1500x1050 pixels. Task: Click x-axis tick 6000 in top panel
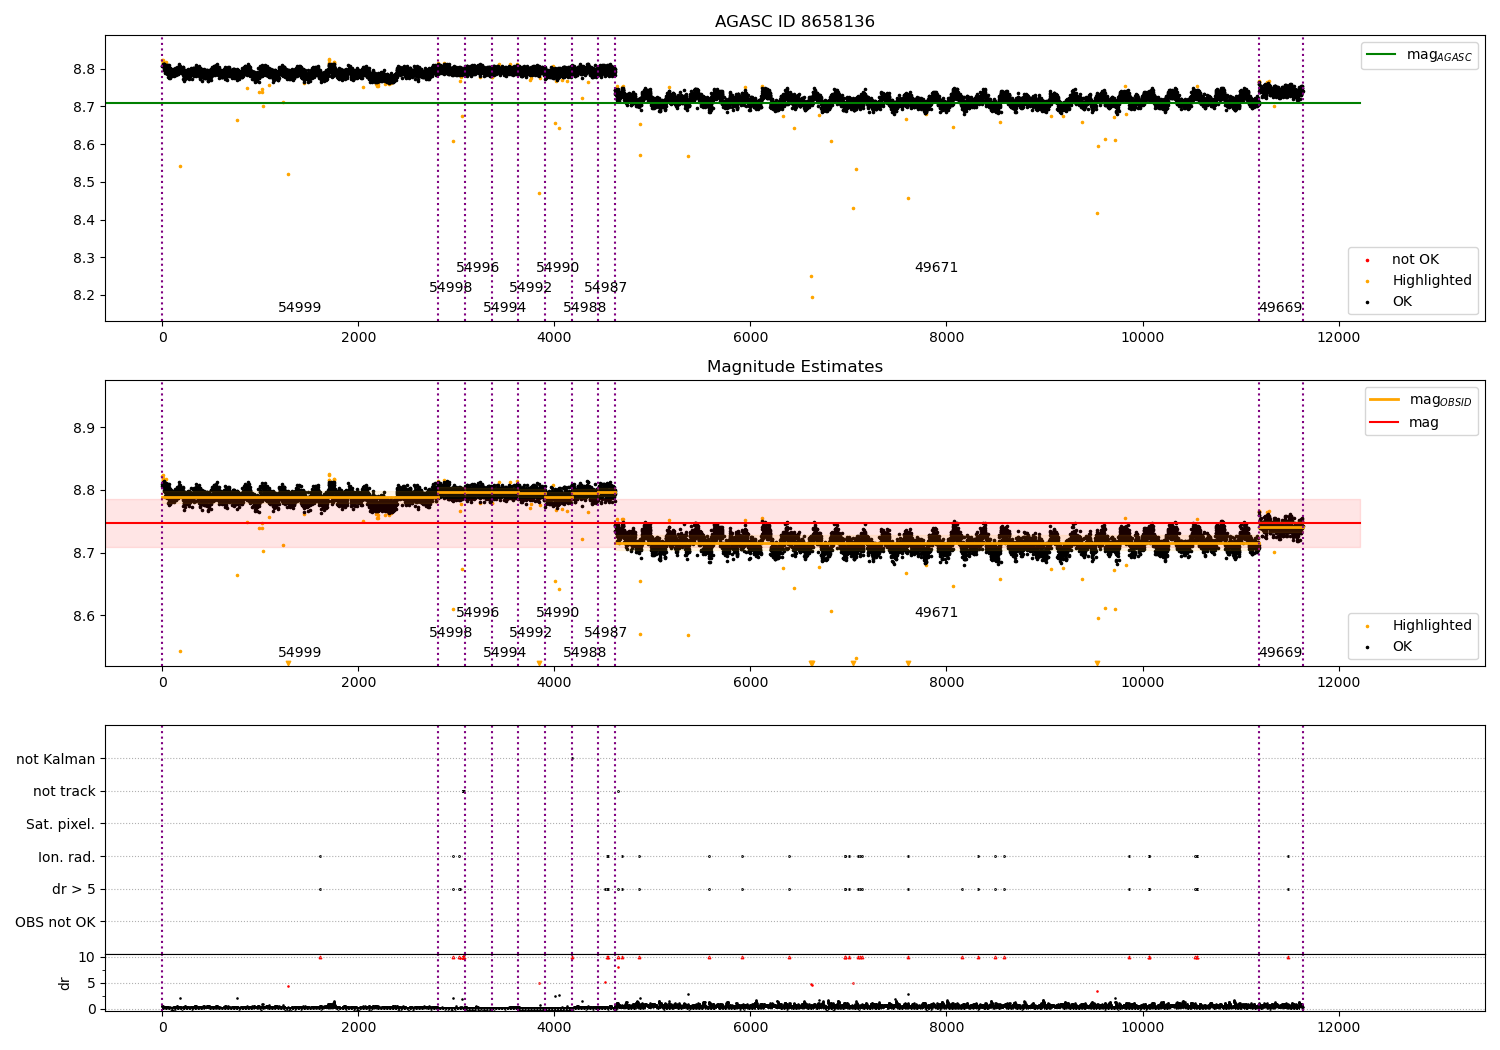point(750,338)
